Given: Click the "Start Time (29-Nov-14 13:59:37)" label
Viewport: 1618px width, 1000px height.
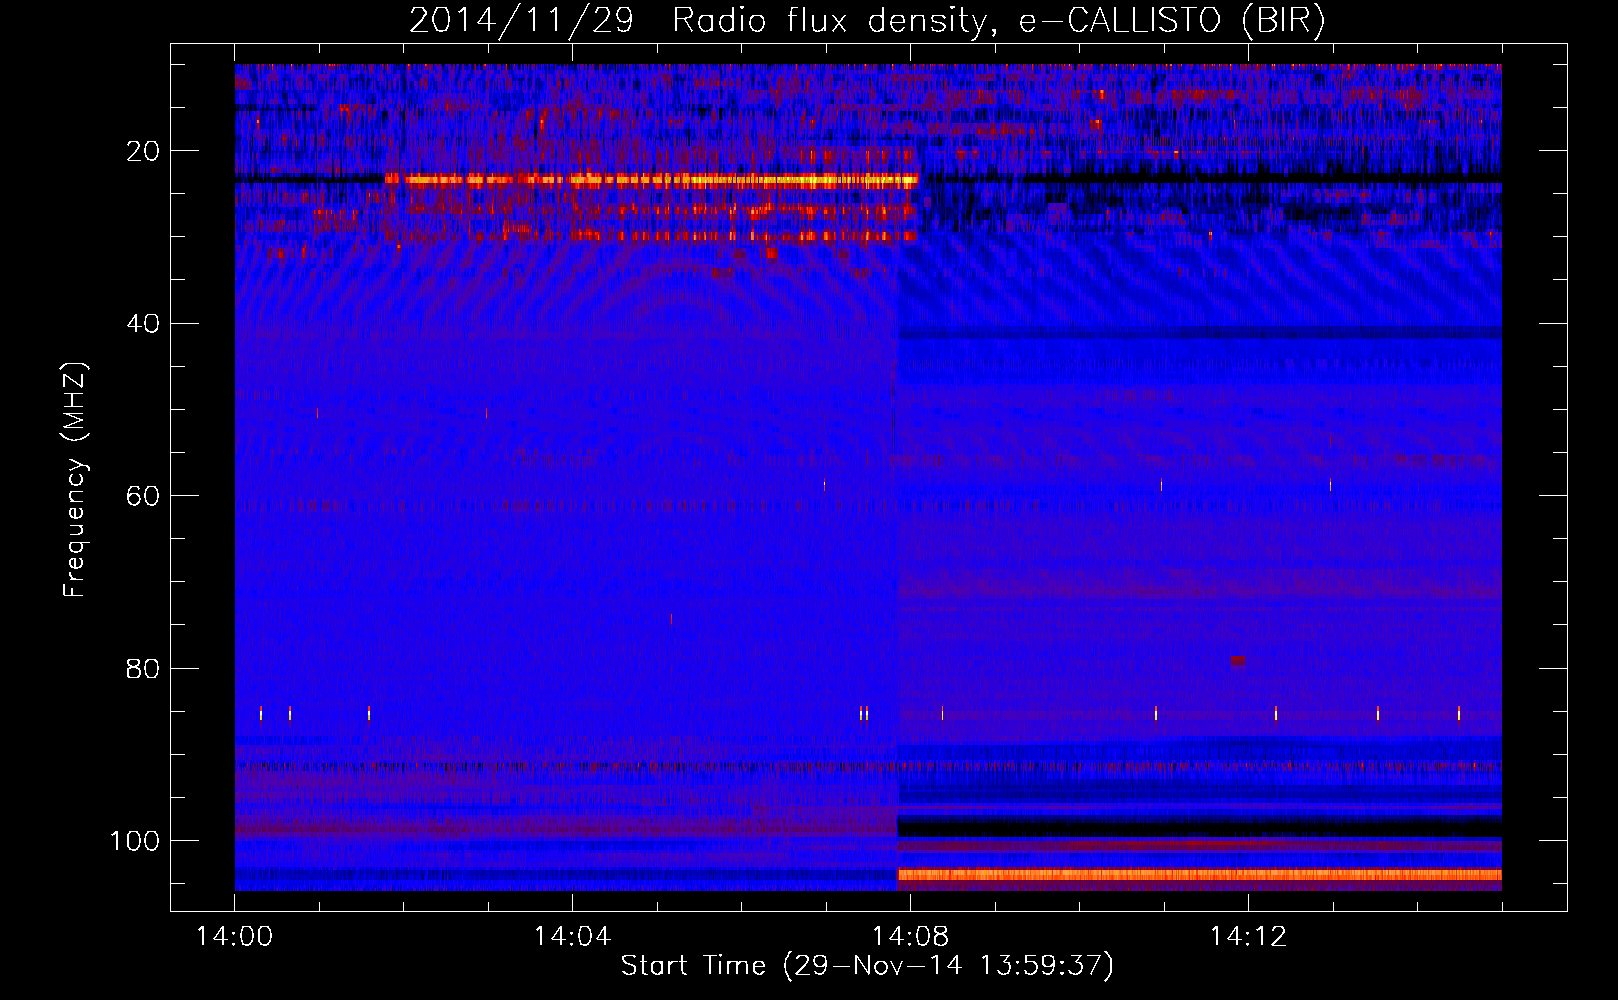Looking at the screenshot, I should point(867,966).
